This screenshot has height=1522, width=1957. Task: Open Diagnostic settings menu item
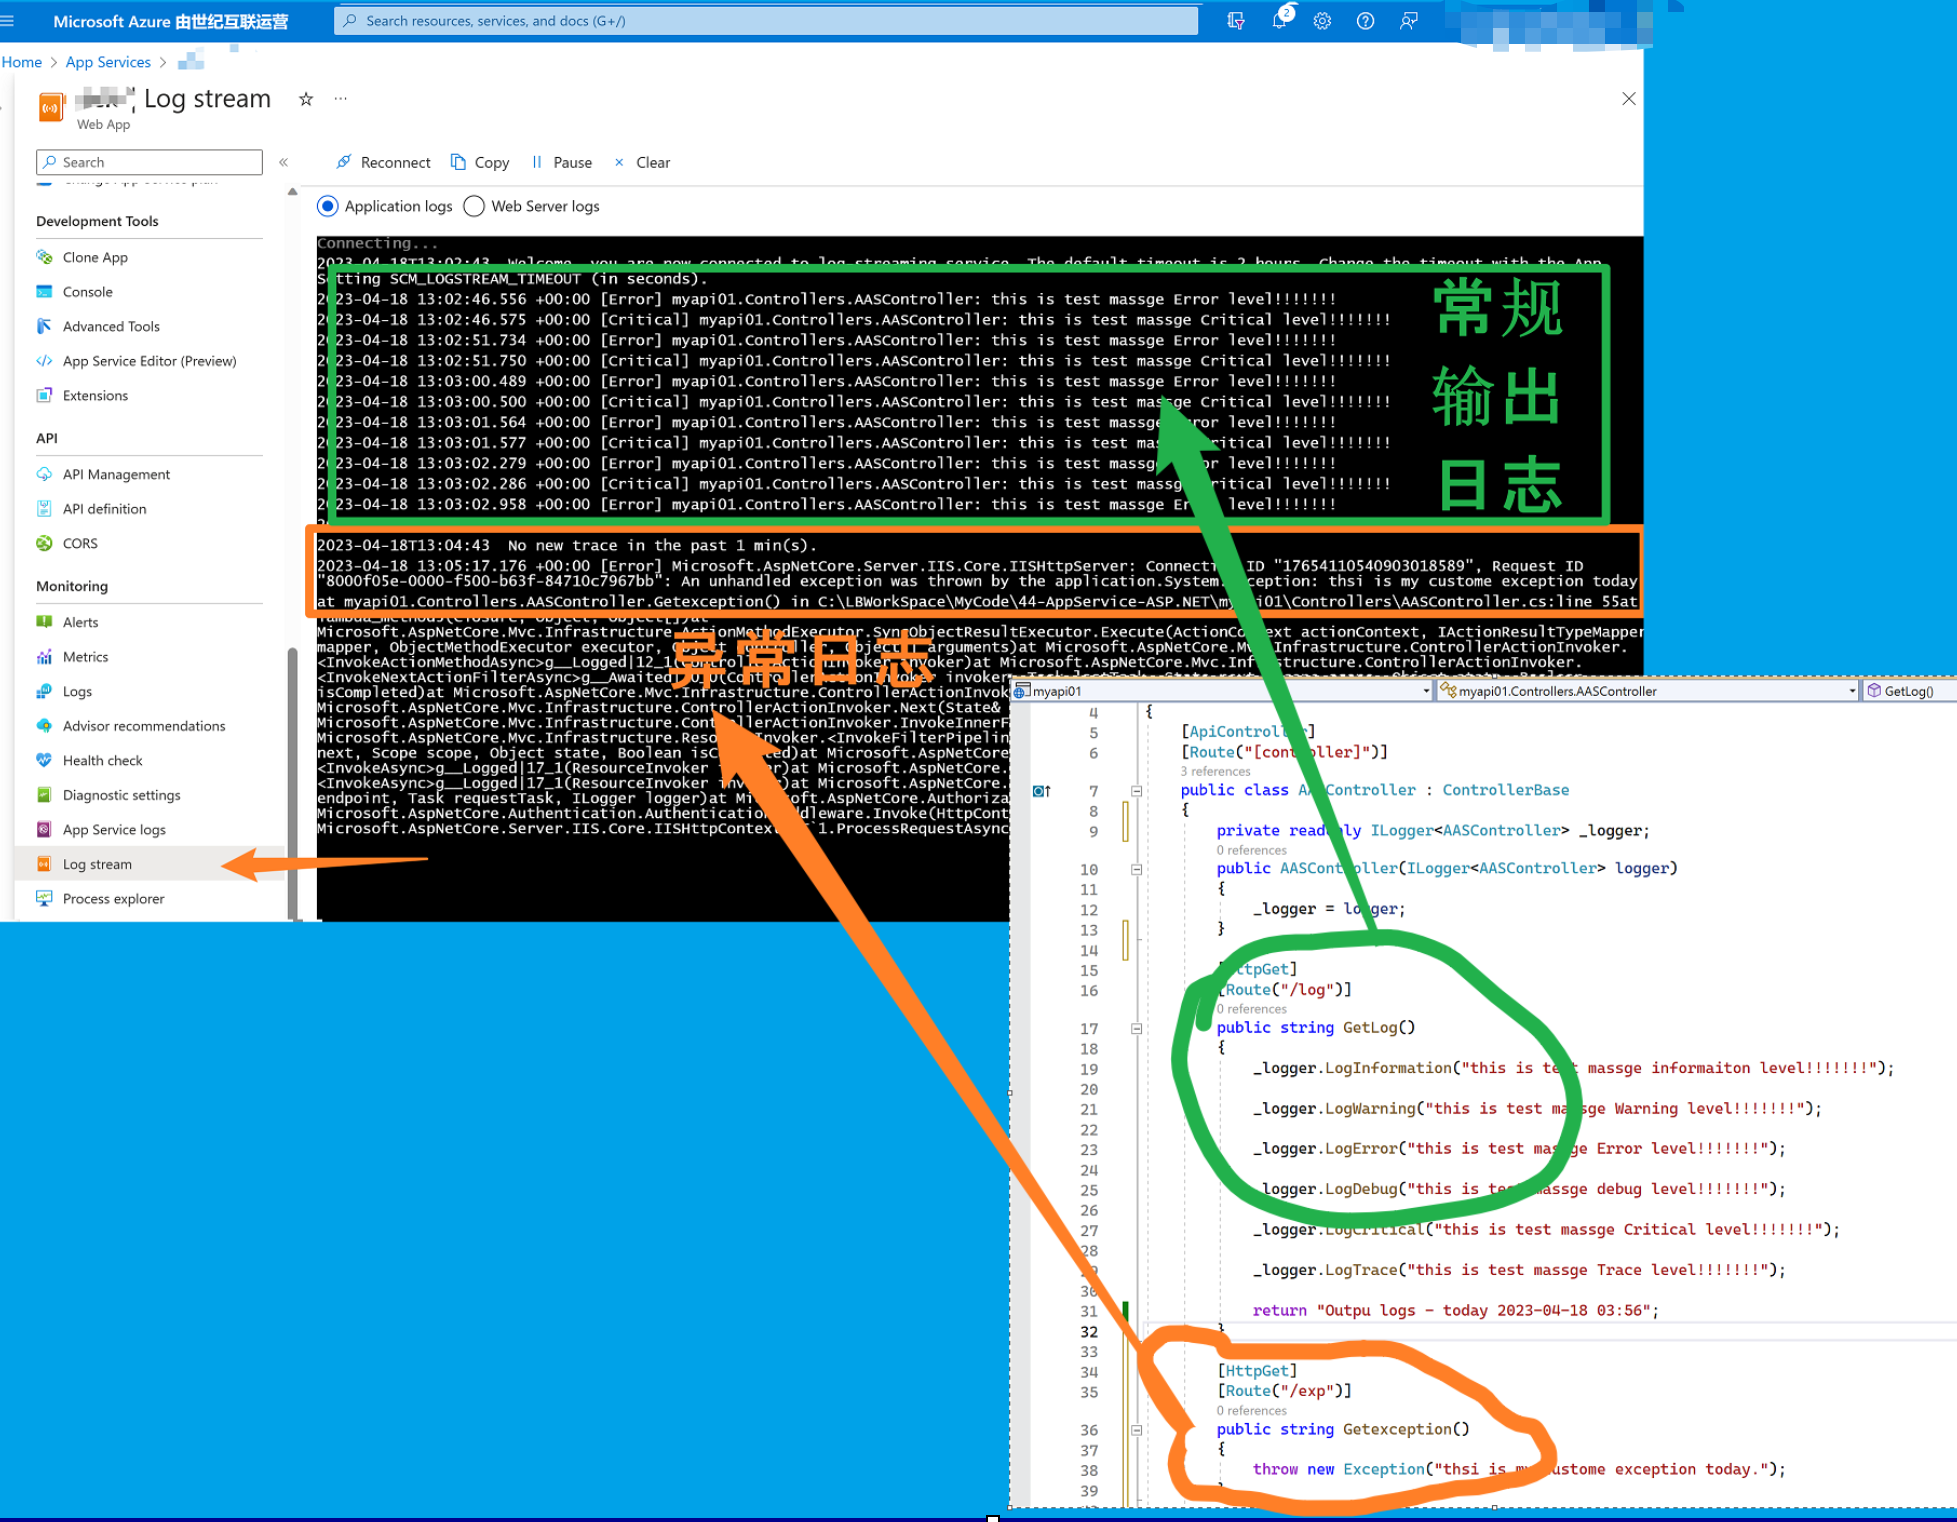click(x=121, y=795)
